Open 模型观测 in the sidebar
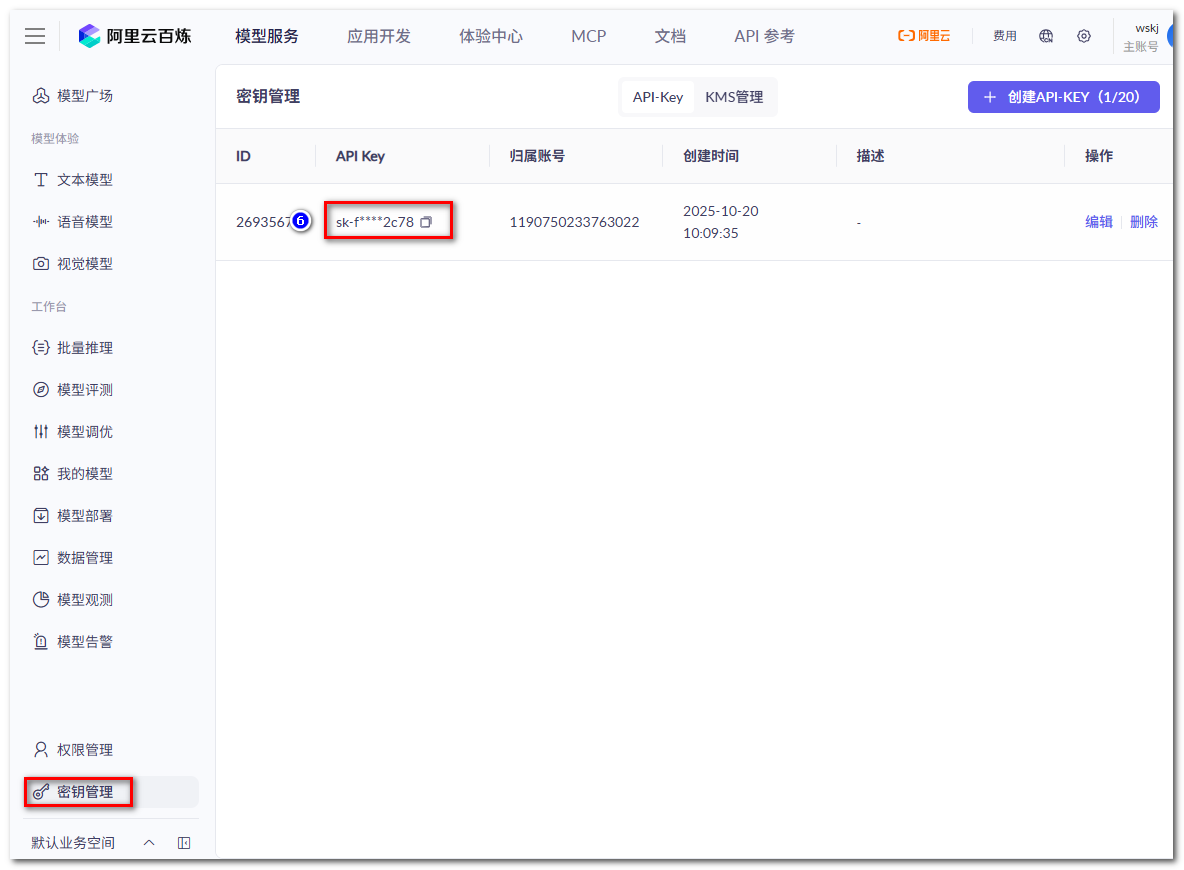Screen dimensions: 1184x870 point(84,600)
